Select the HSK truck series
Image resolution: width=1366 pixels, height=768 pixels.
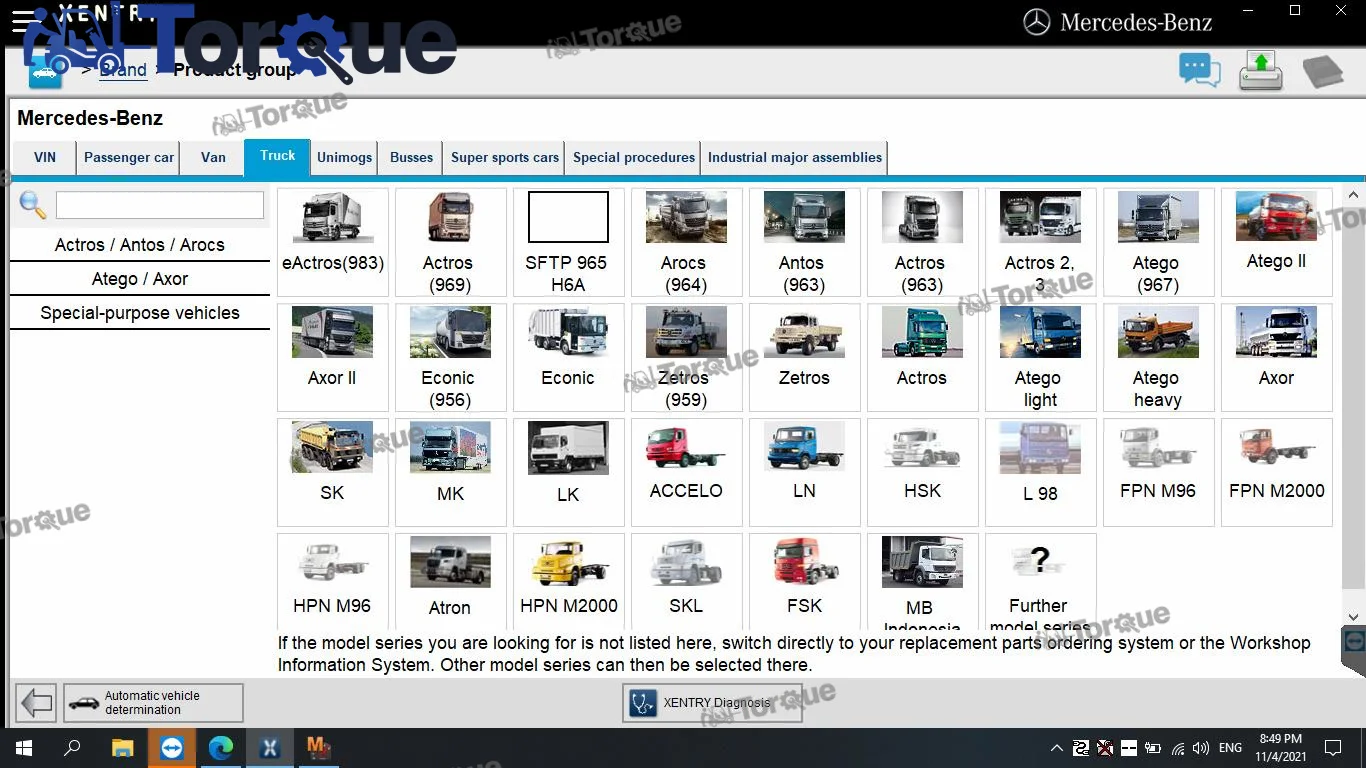(923, 472)
